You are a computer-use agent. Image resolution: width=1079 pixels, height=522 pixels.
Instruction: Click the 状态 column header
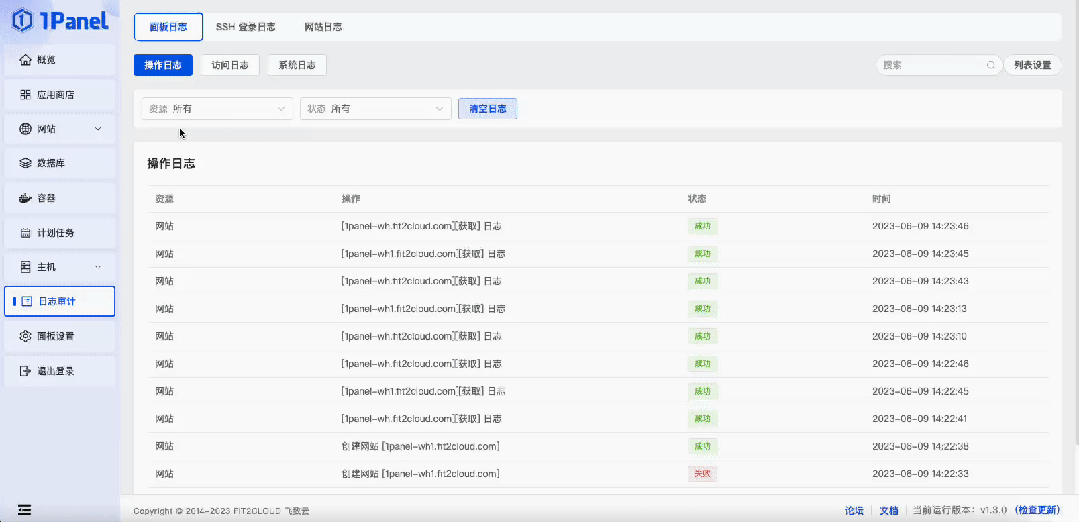[697, 199]
